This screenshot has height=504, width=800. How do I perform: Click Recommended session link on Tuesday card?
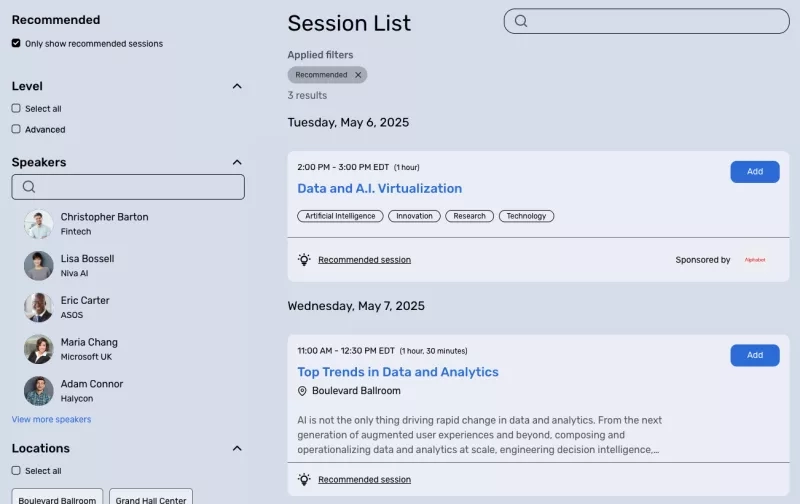point(364,260)
